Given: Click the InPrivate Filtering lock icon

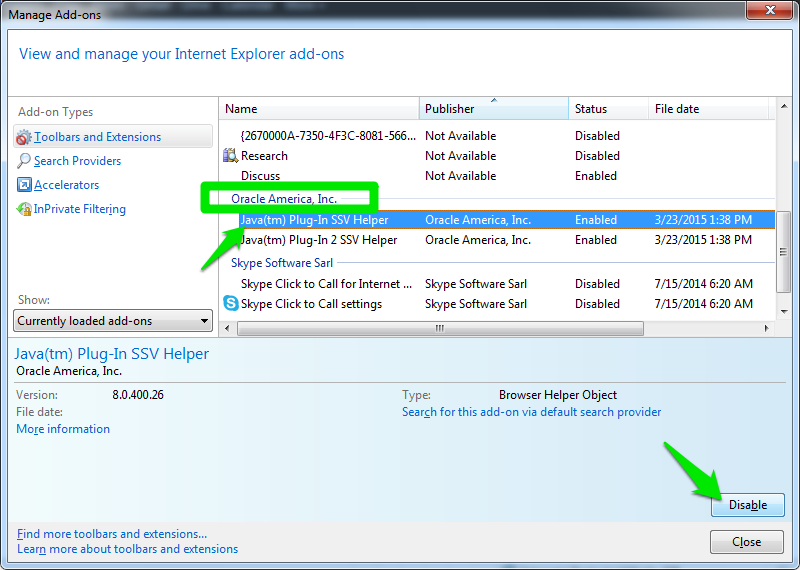Looking at the screenshot, I should click(x=24, y=209).
